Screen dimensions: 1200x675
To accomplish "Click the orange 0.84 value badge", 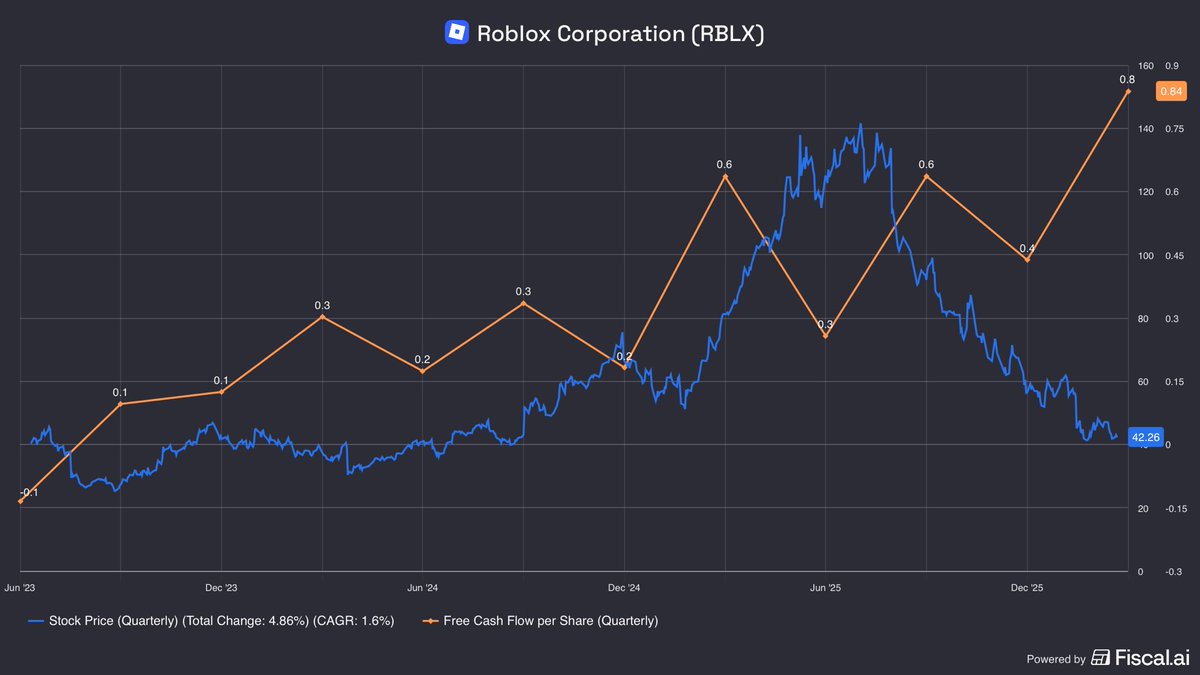I will 1171,92.
